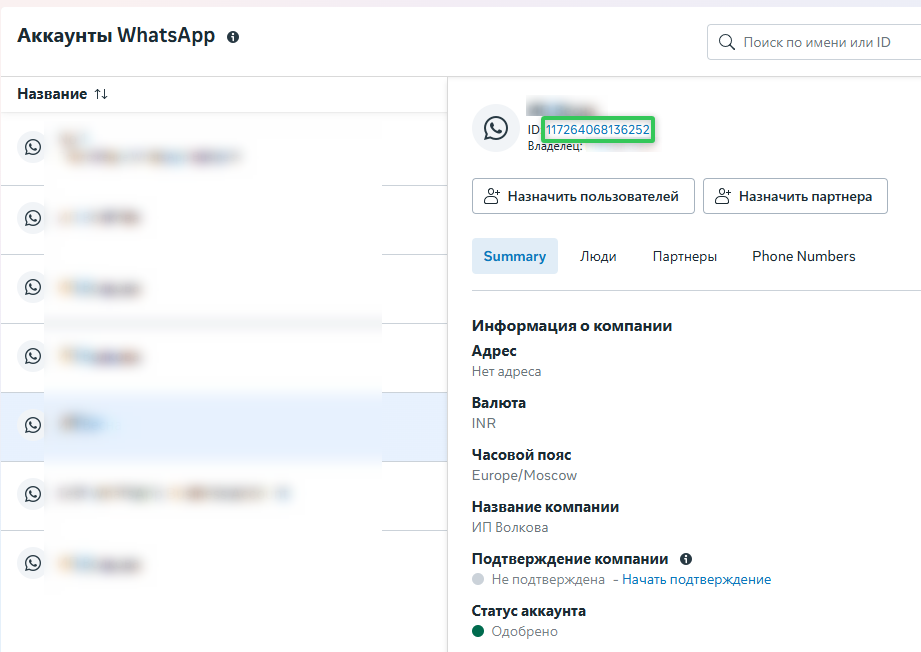Click the add-person icon on Назначить партнера
921x652 pixels.
point(723,197)
